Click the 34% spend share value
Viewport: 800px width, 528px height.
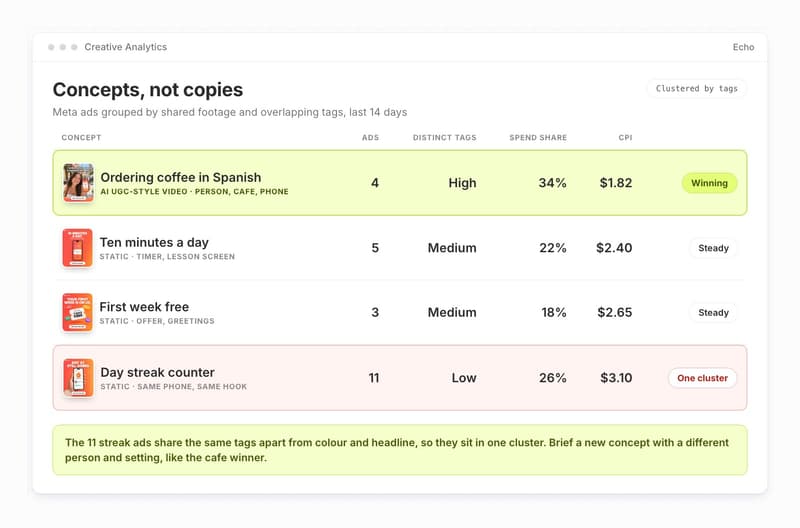(x=553, y=183)
